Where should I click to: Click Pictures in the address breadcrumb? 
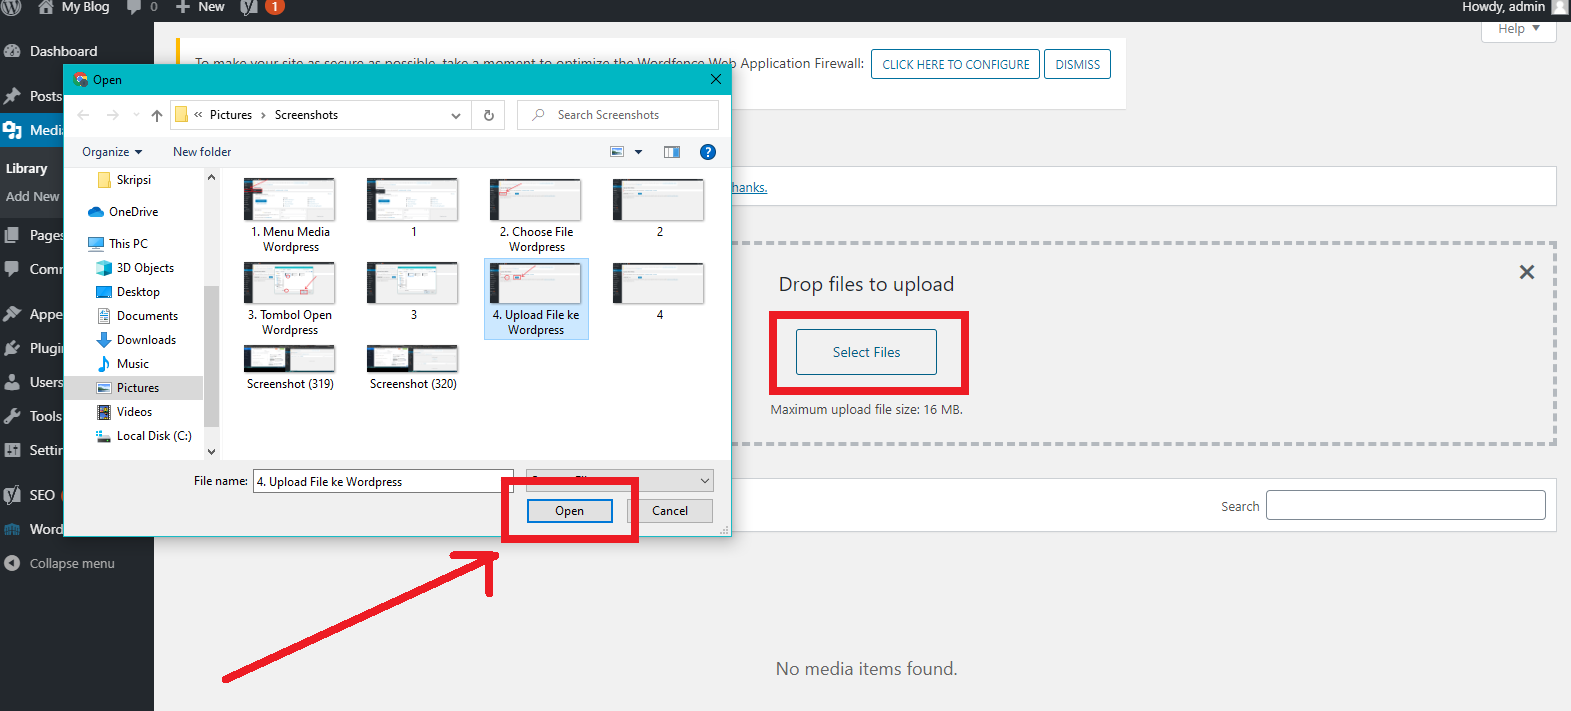[231, 115]
